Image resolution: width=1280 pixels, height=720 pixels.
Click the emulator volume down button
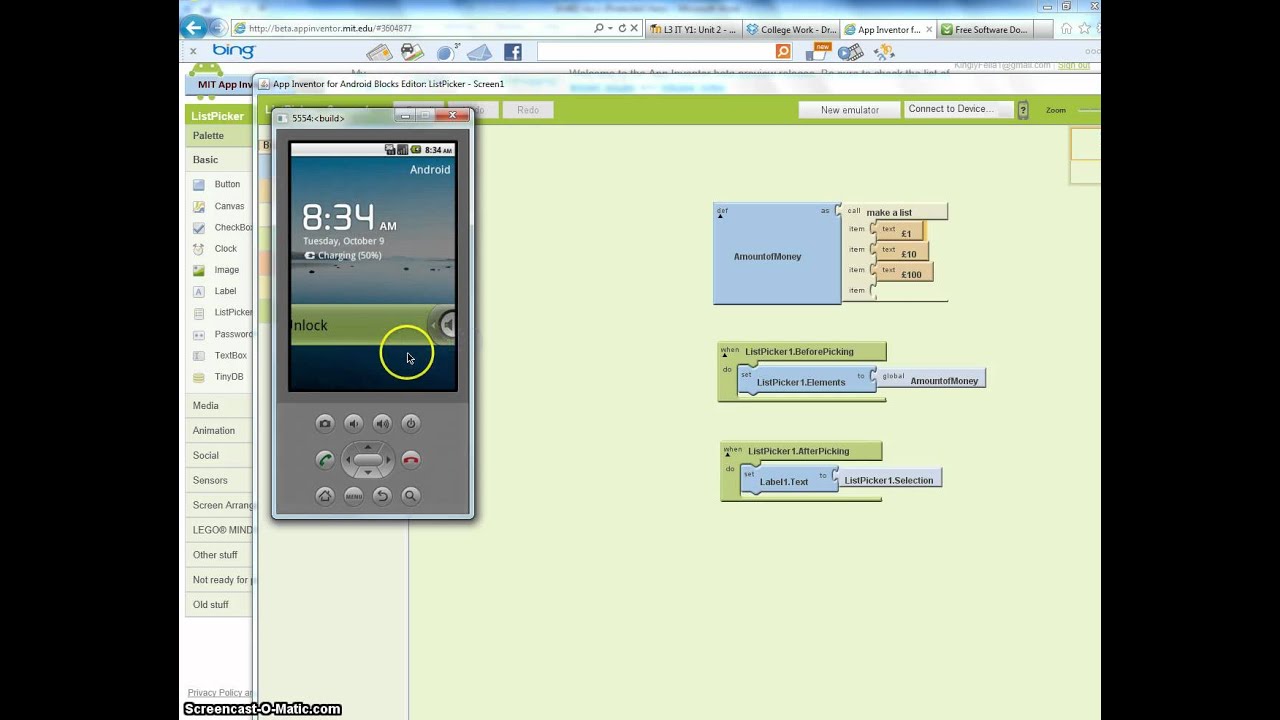pyautogui.click(x=353, y=424)
